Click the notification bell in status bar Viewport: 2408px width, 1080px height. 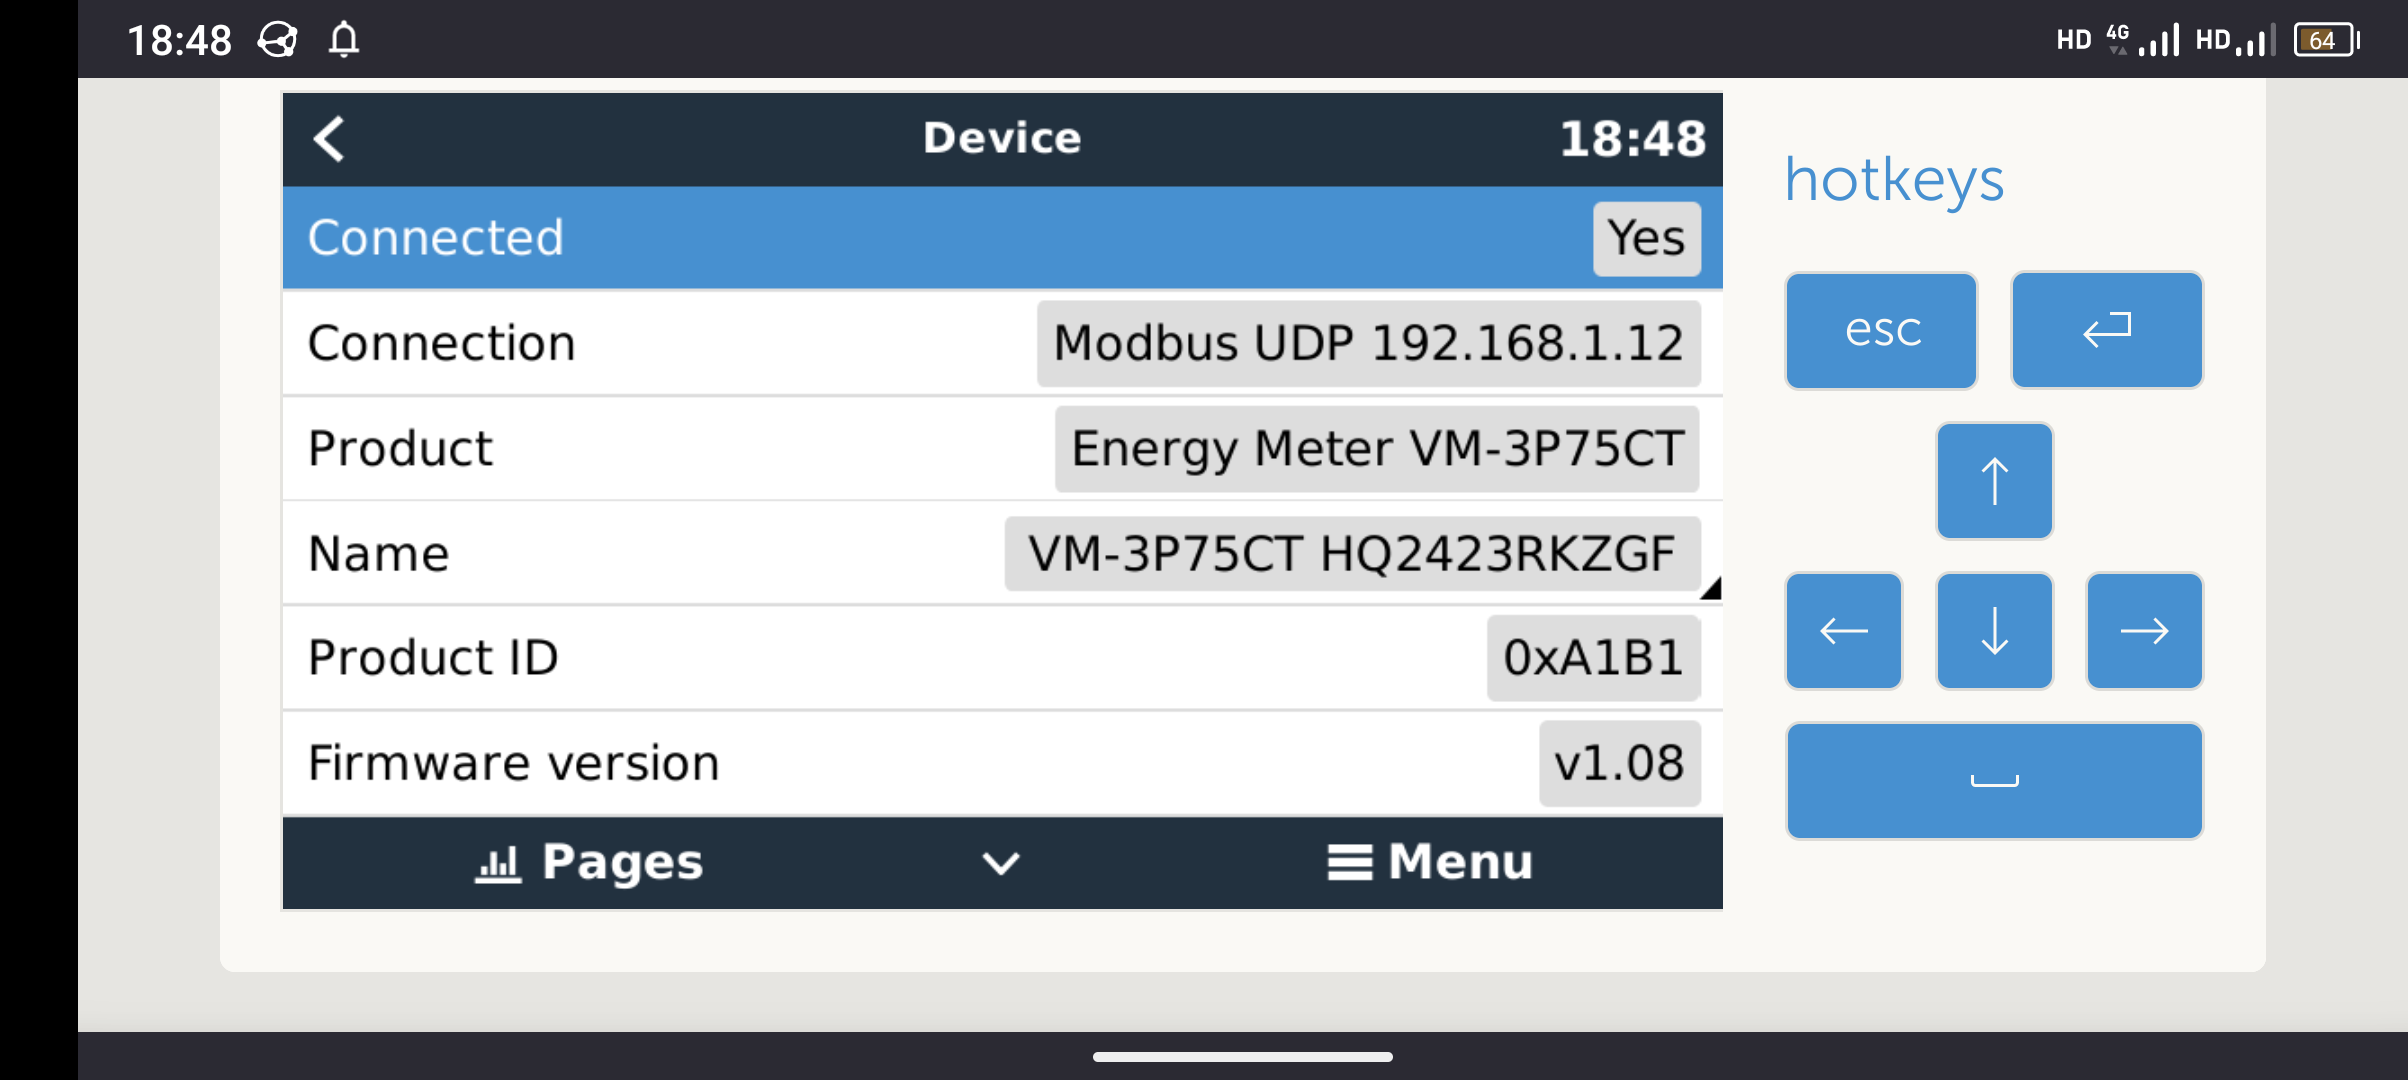344,39
